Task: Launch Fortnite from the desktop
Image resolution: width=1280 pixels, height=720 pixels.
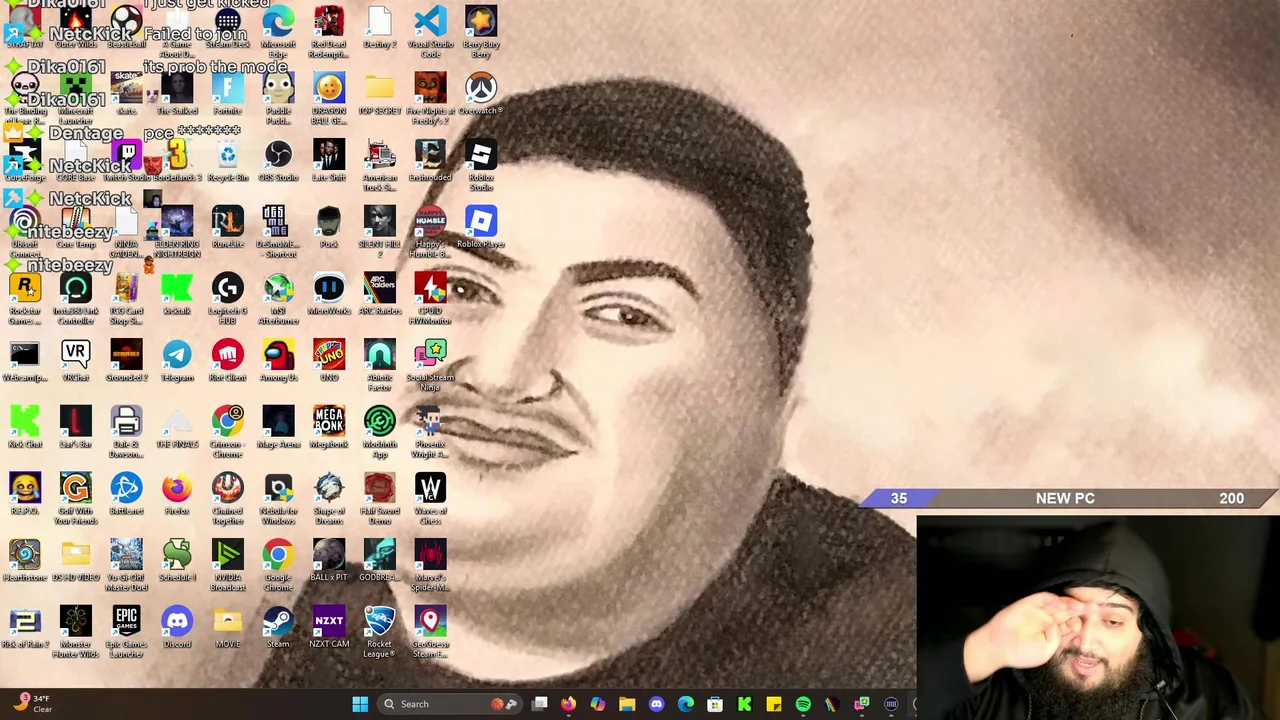Action: tap(227, 94)
